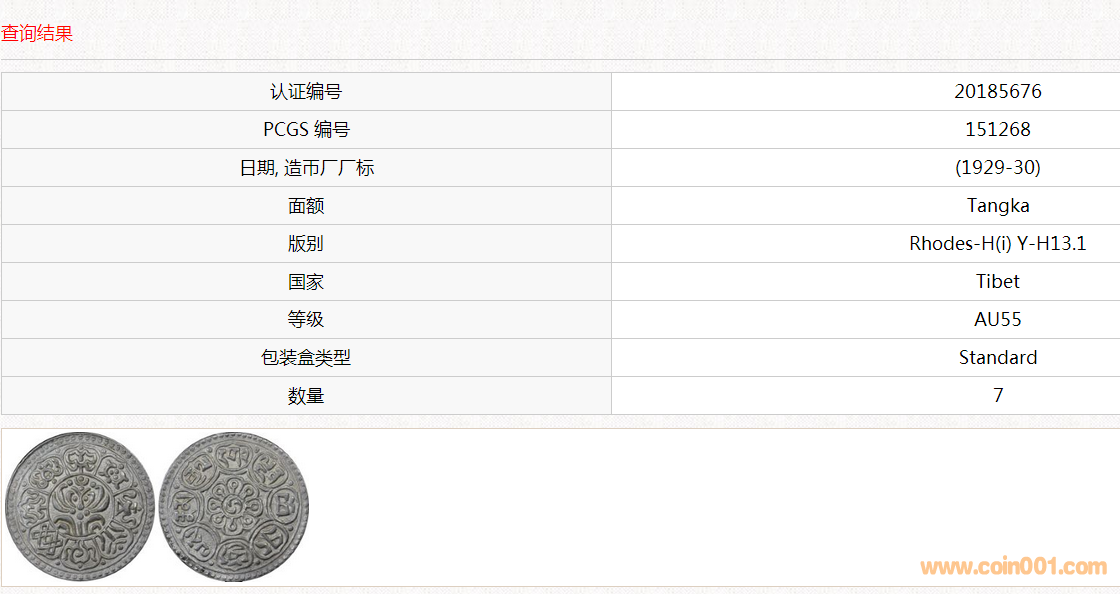1120x594 pixels.
Task: Click the 日期, 造币厂厂标 label cell
Action: pos(306,168)
